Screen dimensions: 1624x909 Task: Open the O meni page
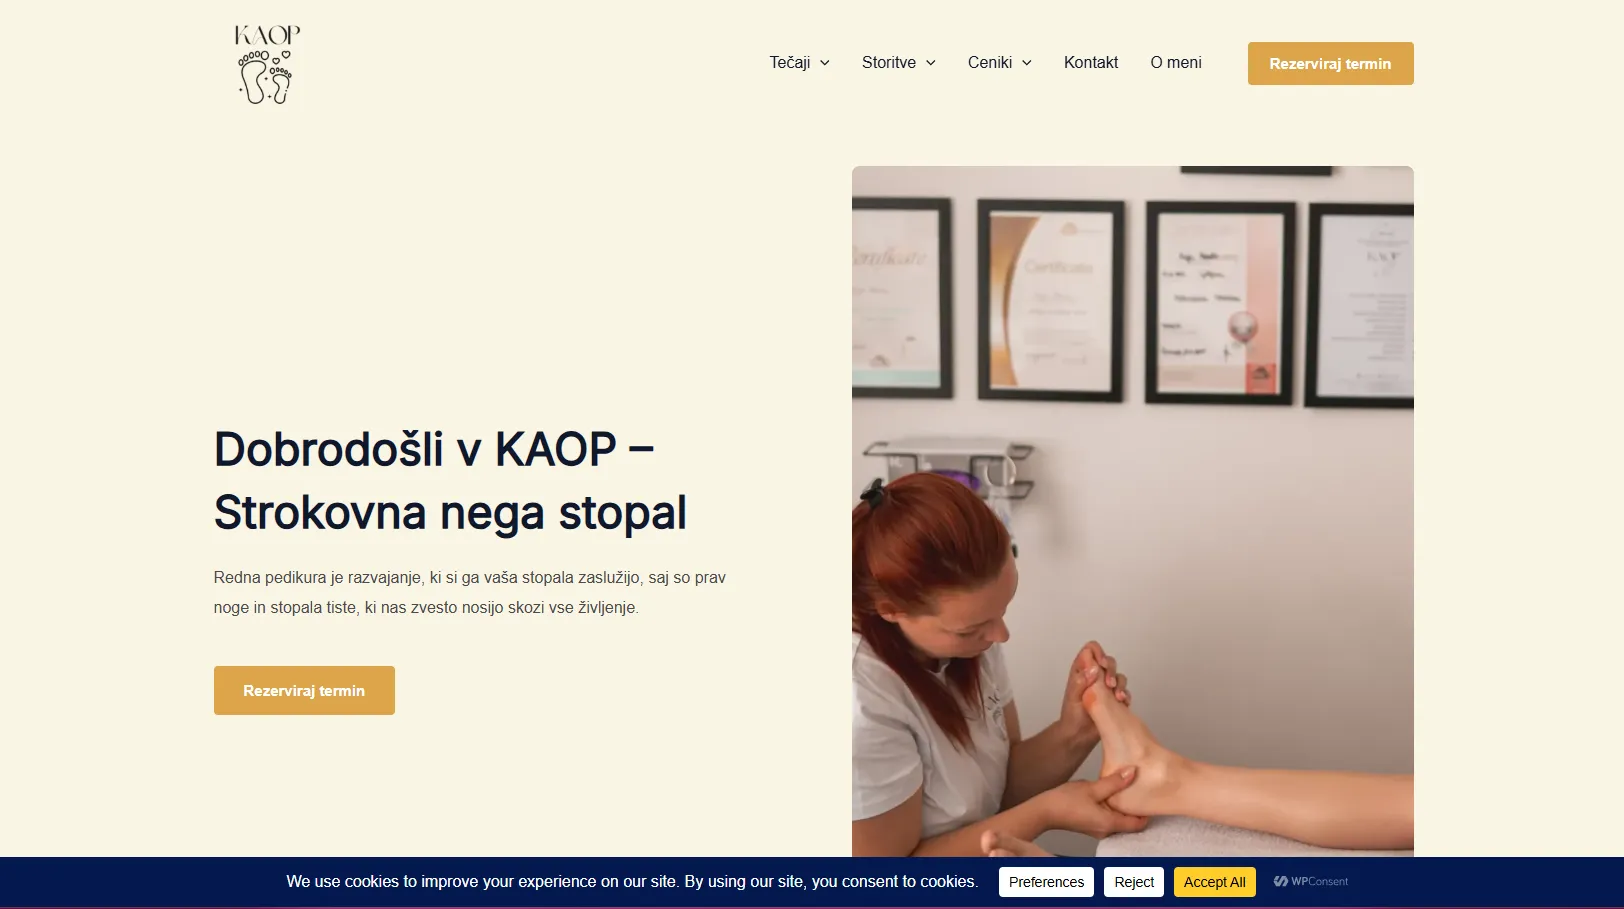pyautogui.click(x=1176, y=62)
